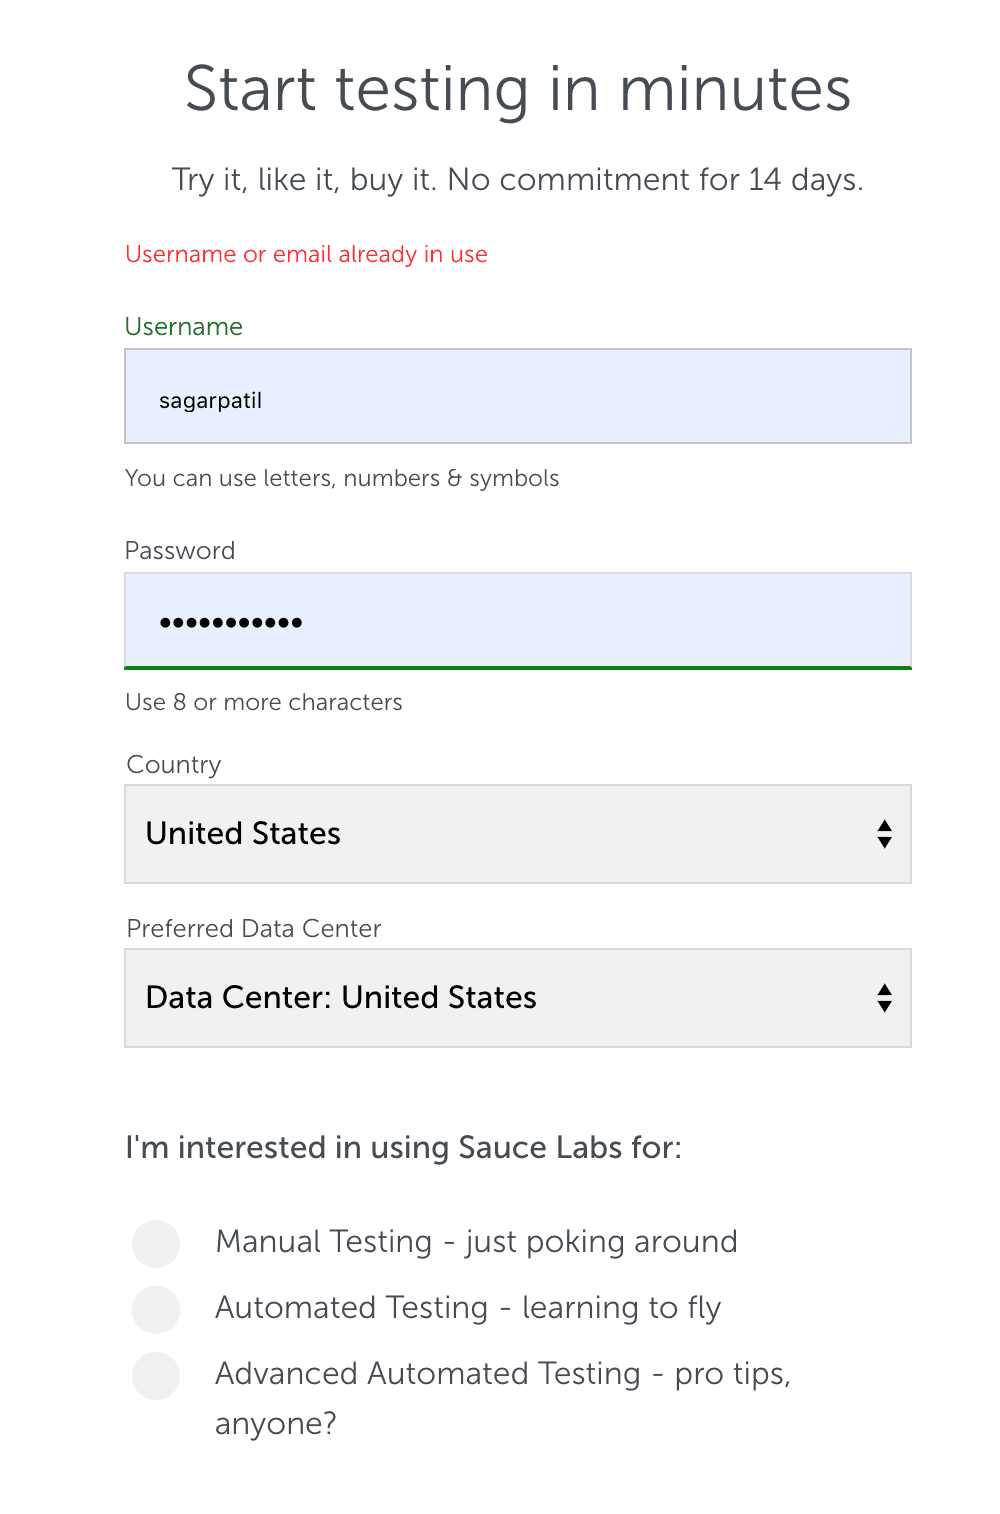This screenshot has height=1514, width=1000.
Task: Click the 'Username or email already in use' error
Action: pos(306,254)
